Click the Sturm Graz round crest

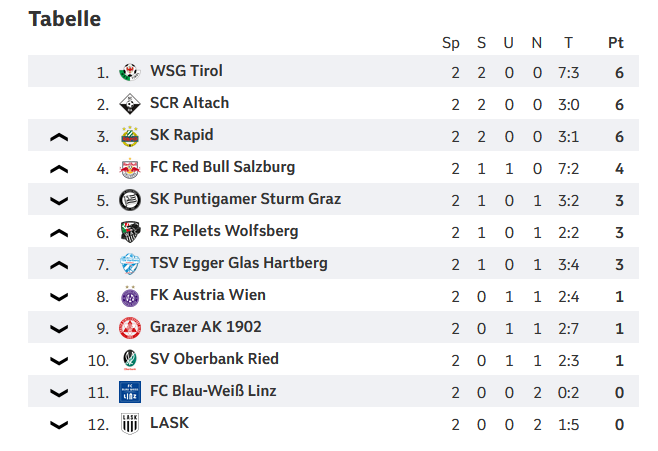coord(130,200)
